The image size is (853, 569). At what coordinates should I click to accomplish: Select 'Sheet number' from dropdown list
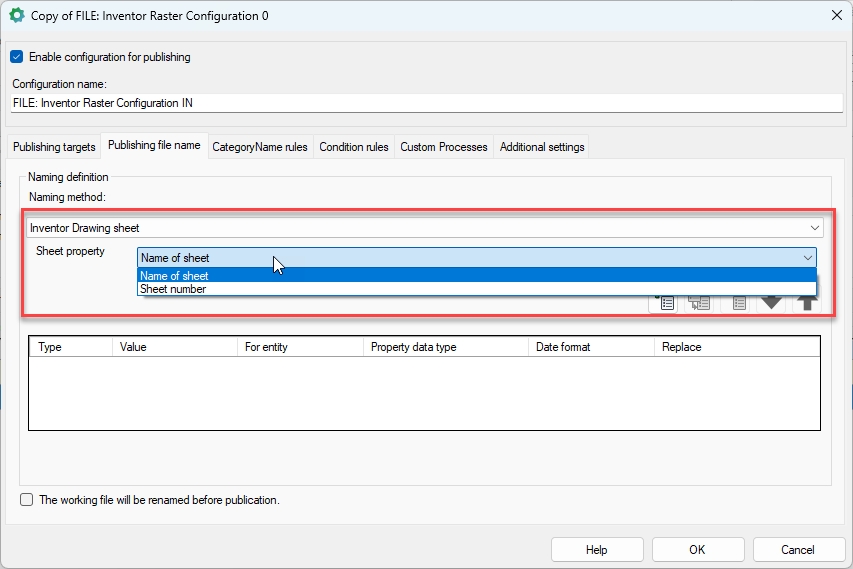[x=173, y=289]
